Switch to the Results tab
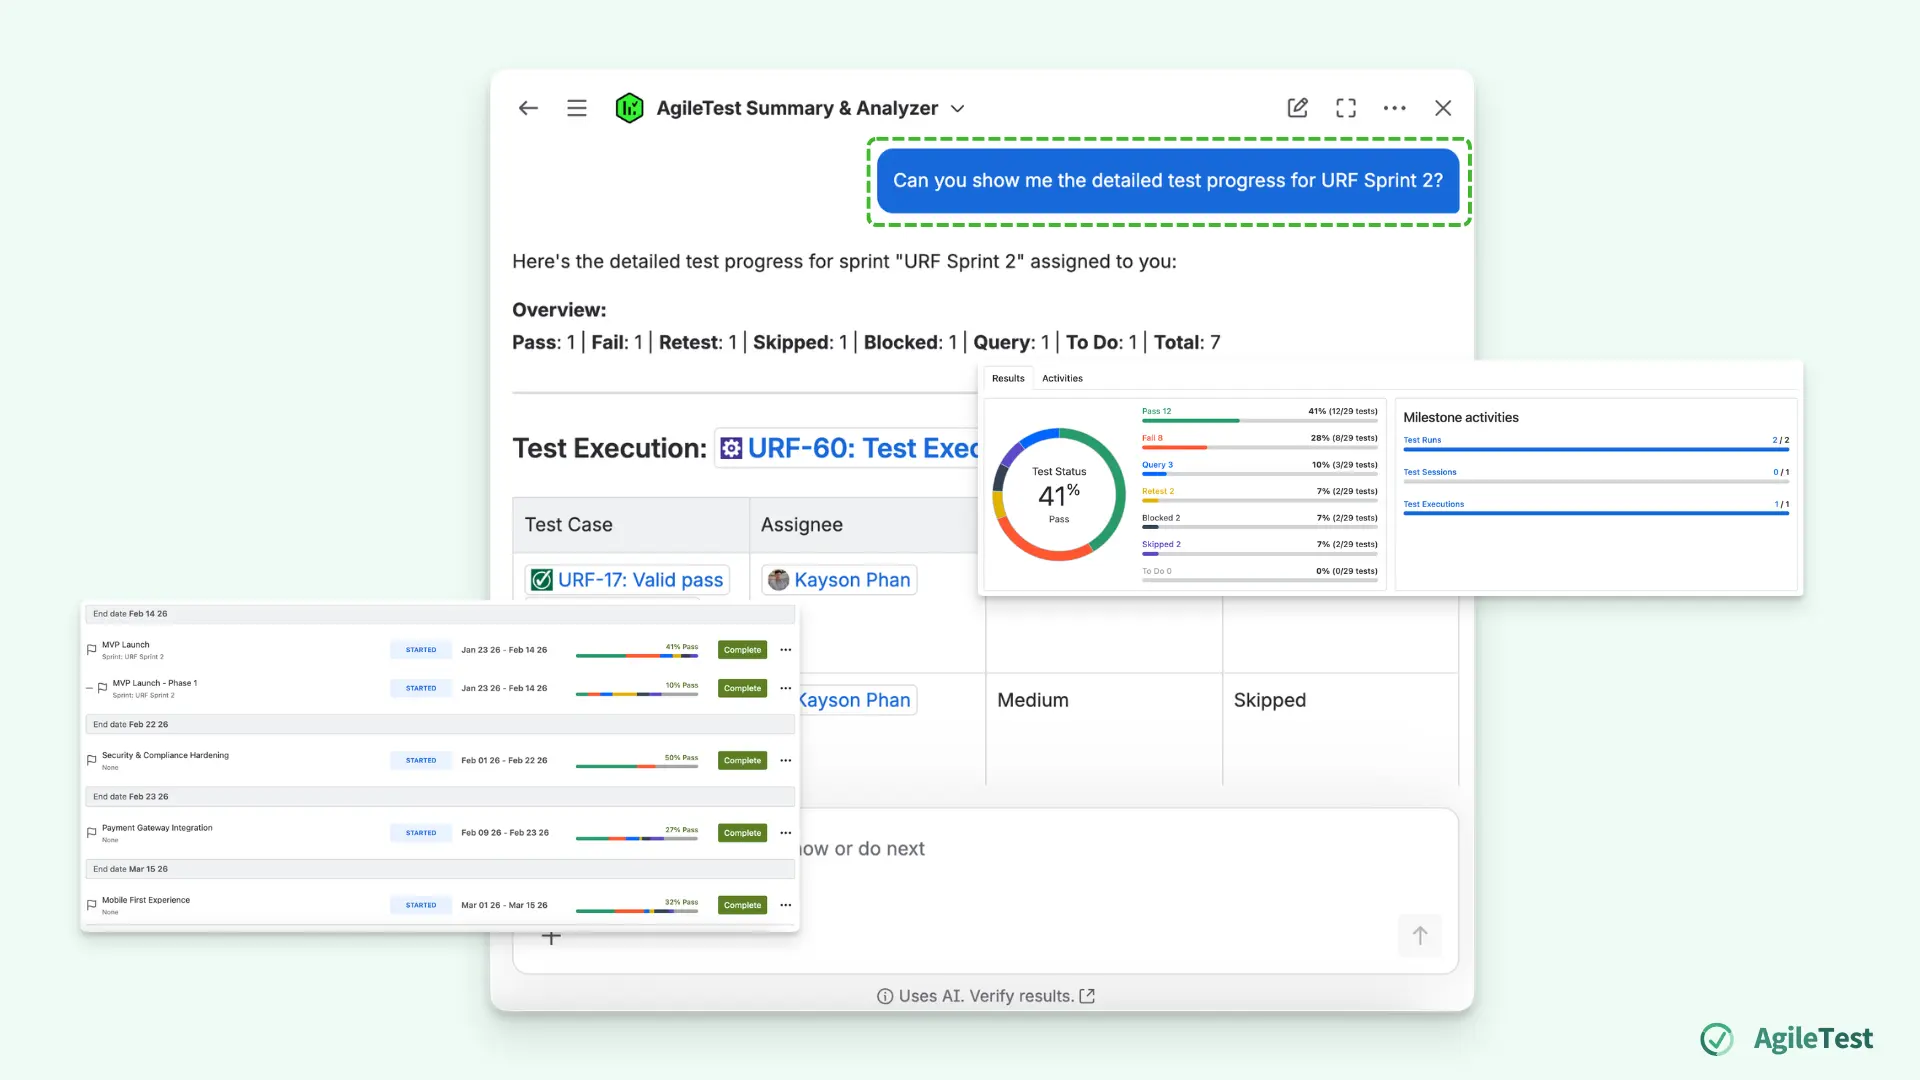Image resolution: width=1920 pixels, height=1080 pixels. (x=1008, y=378)
